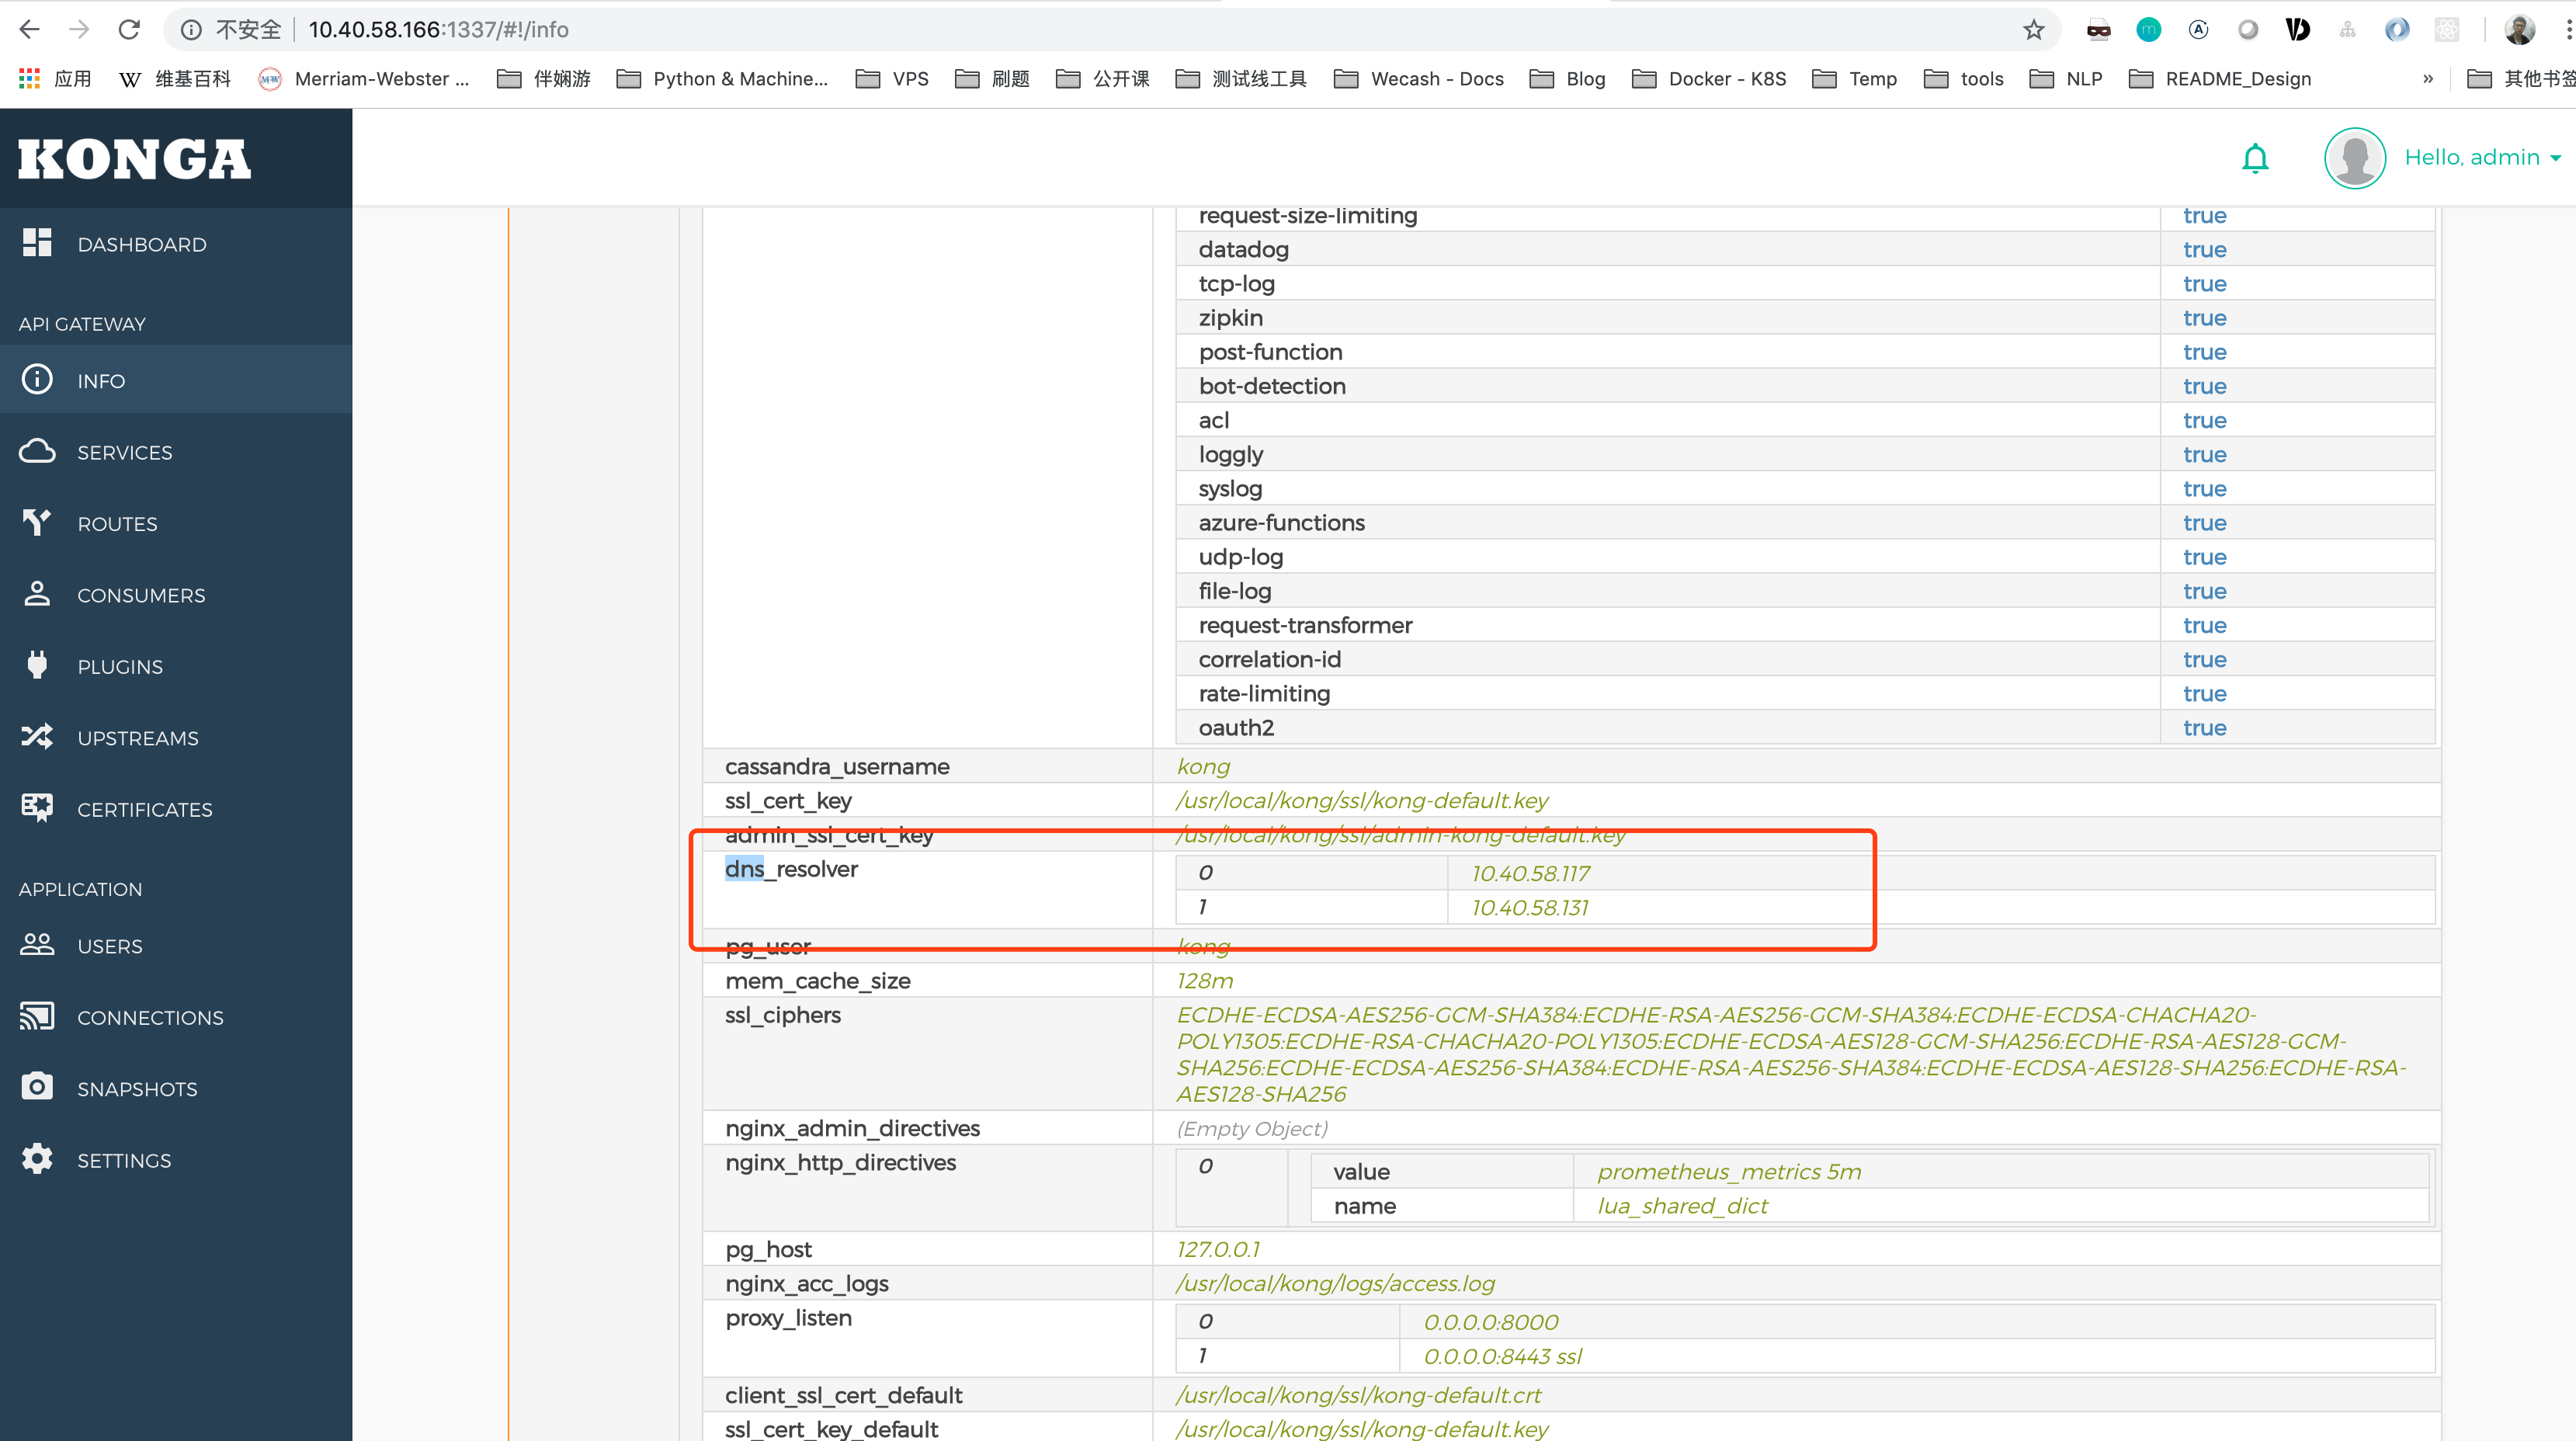
Task: Open the Temp bookmark folder
Action: [1854, 78]
